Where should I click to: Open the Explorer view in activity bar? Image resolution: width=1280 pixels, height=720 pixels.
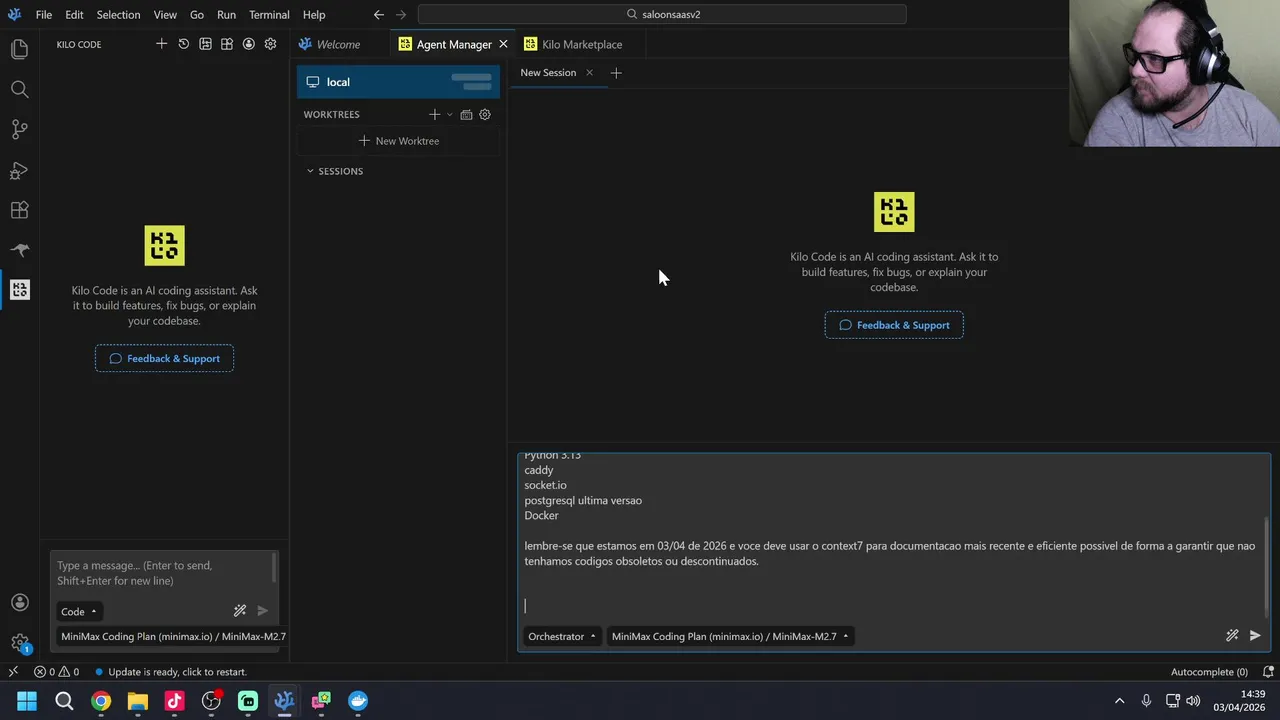click(x=19, y=49)
